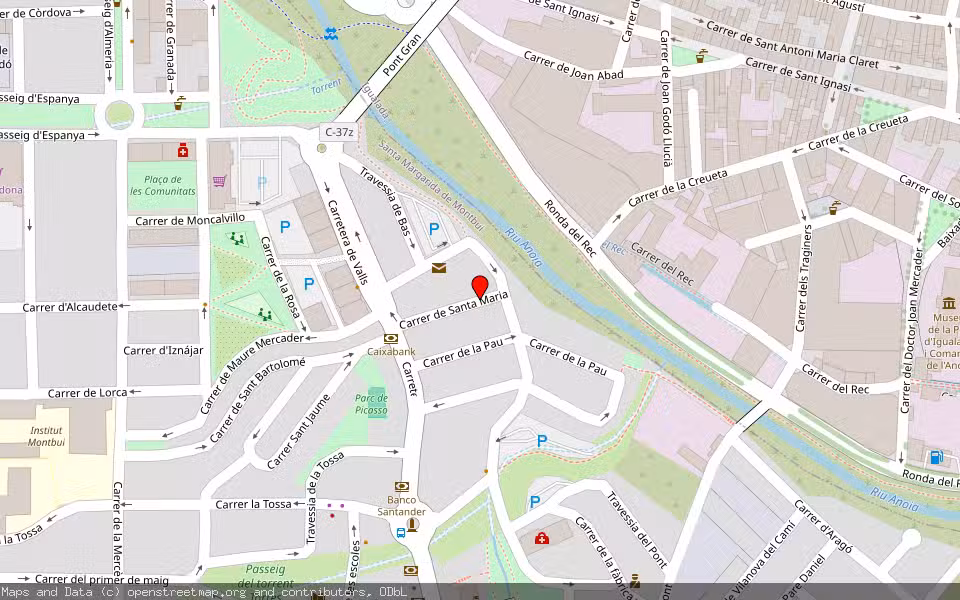The height and width of the screenshot is (600, 960).
Task: Select the Ronda del Rec label near Pont Gran
Action: [x=569, y=228]
